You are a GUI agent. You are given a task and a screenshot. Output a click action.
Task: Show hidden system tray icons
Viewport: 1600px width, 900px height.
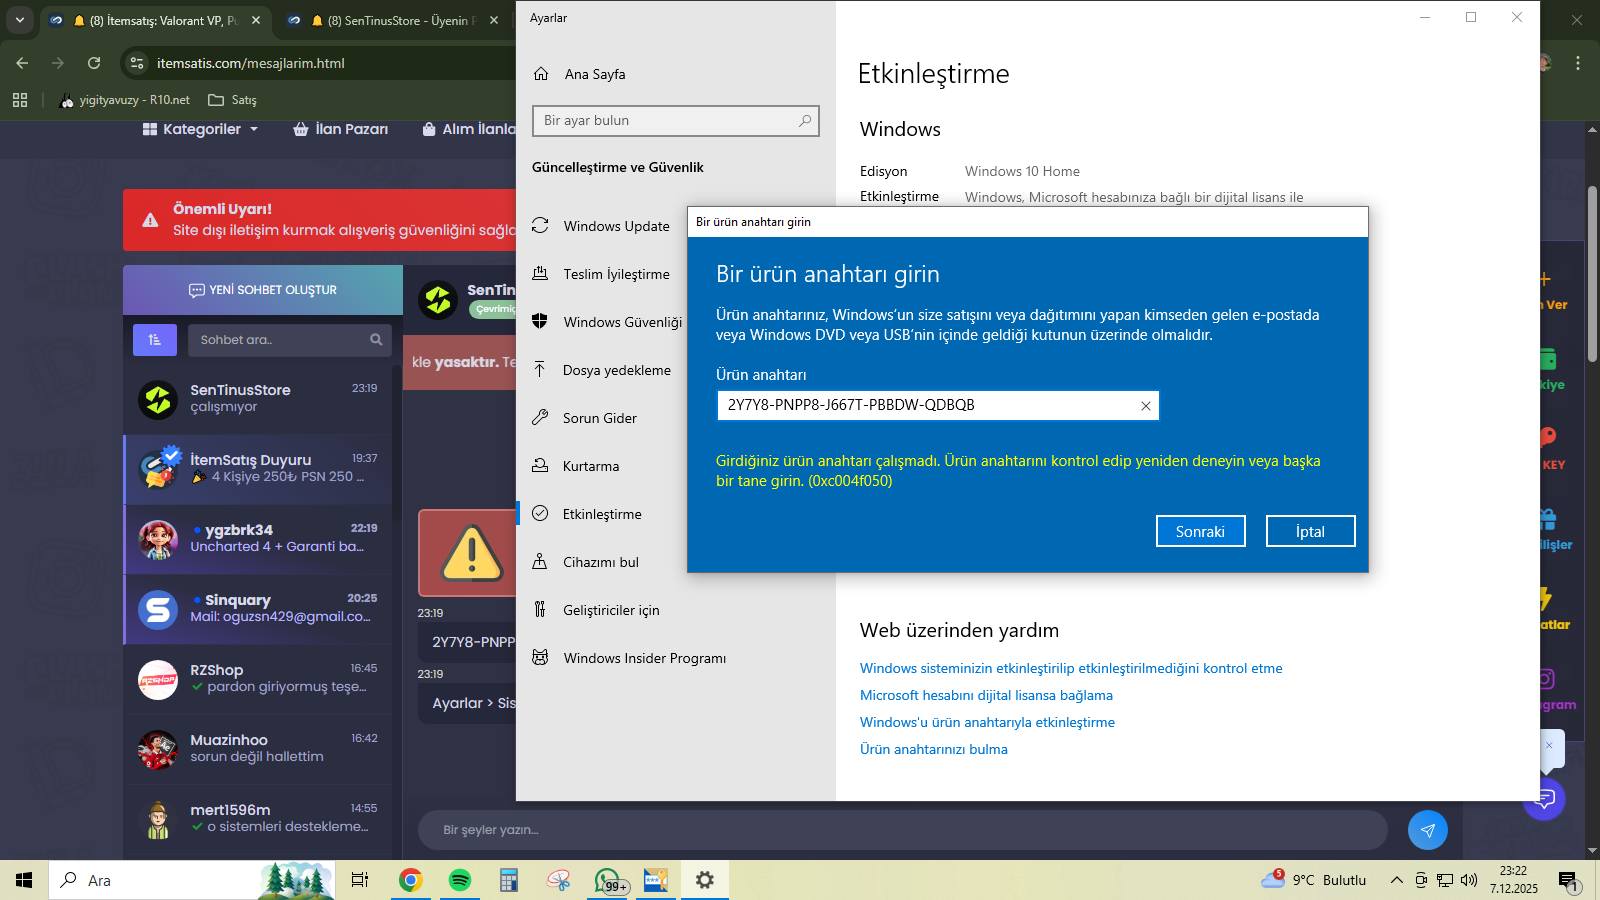tap(1397, 880)
